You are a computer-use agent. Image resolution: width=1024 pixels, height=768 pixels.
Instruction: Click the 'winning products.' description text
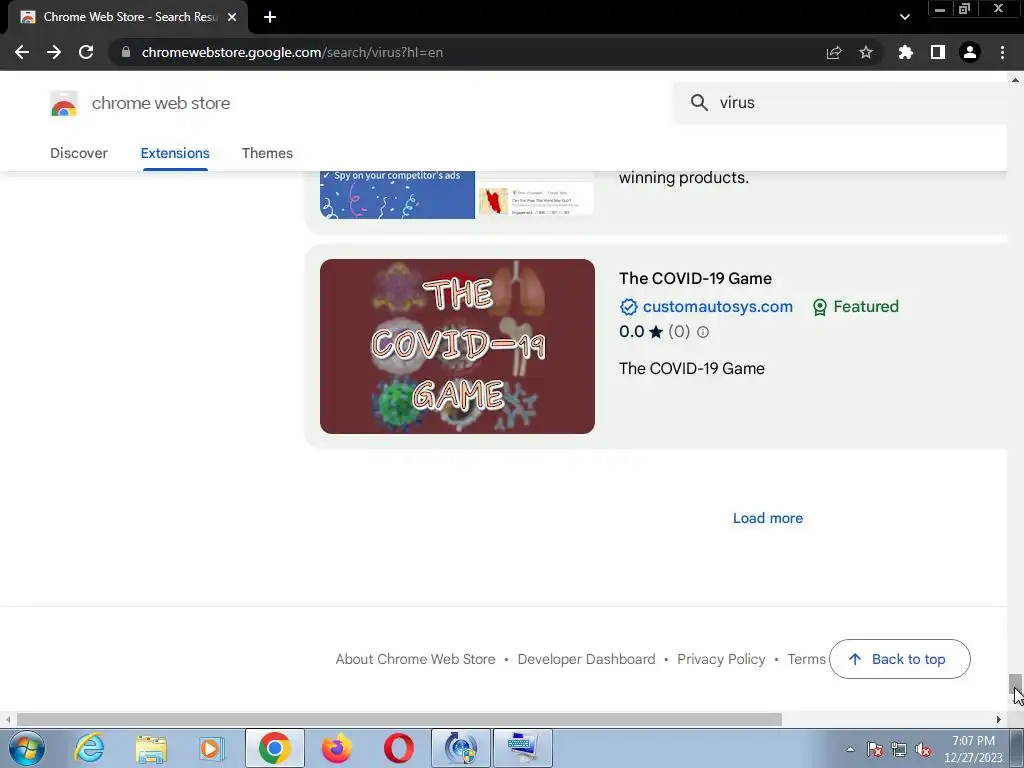(x=684, y=178)
